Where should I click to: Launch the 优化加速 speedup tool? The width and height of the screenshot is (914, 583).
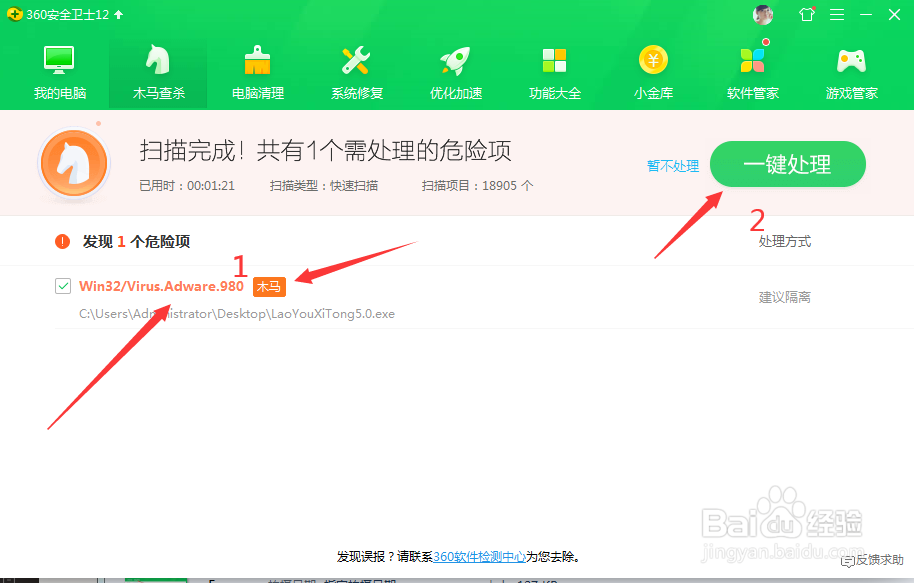[x=455, y=70]
